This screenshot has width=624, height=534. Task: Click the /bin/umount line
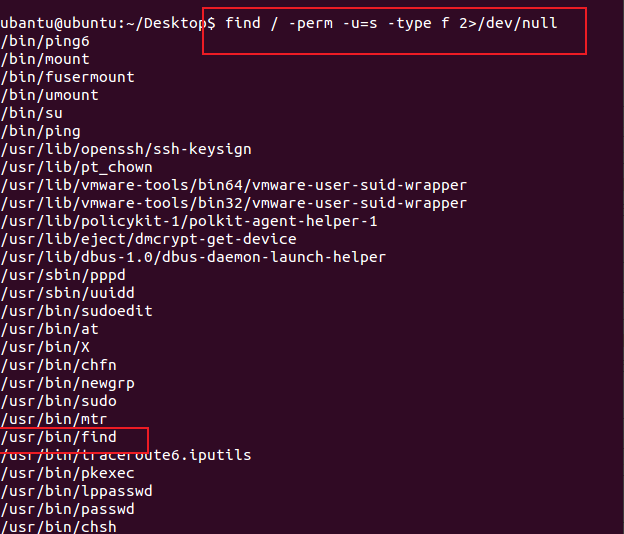click(x=50, y=95)
